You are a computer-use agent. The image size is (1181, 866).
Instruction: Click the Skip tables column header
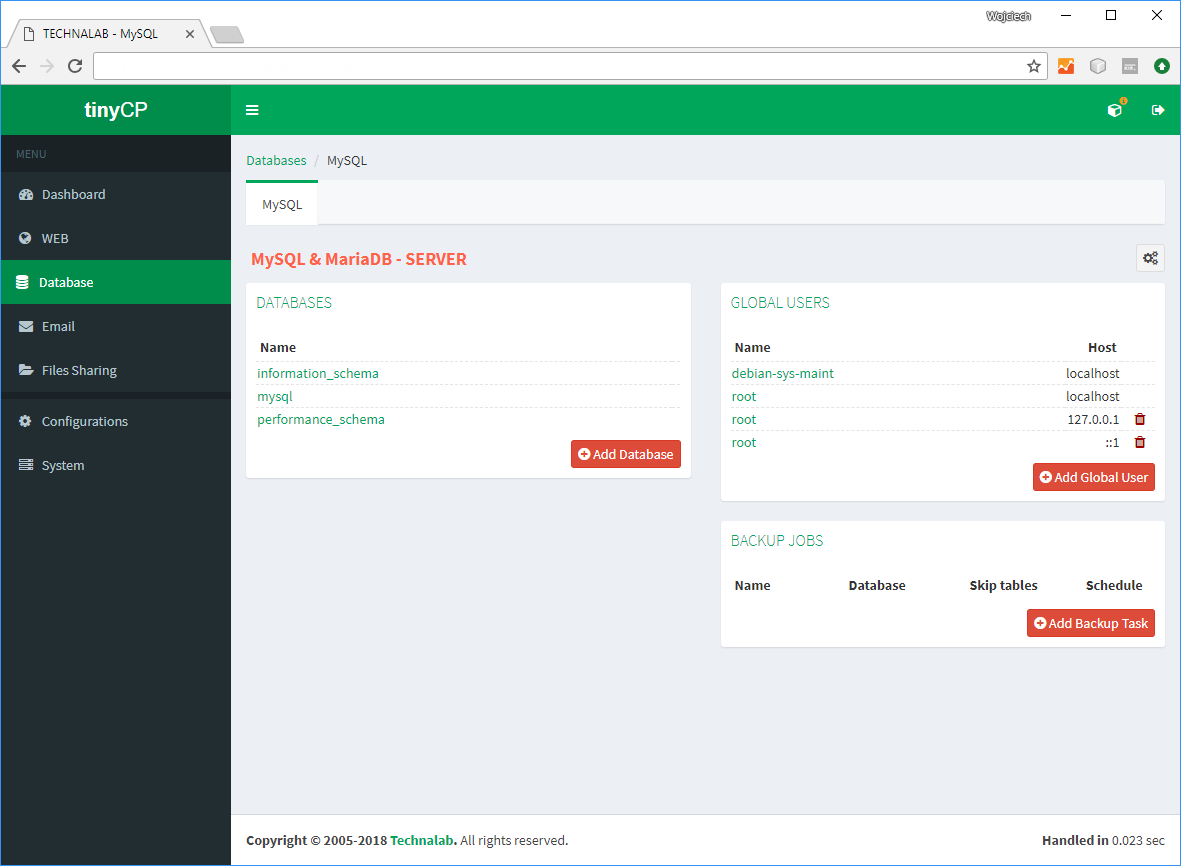[1003, 585]
